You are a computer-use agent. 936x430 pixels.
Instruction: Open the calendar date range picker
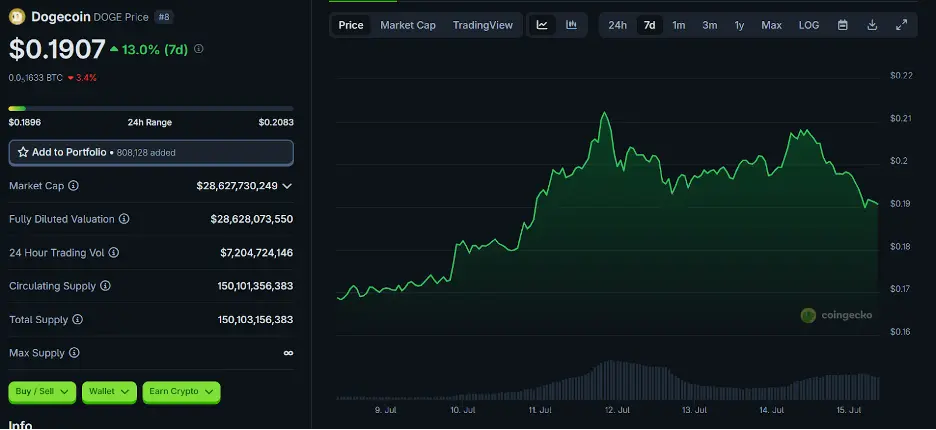[x=843, y=25]
